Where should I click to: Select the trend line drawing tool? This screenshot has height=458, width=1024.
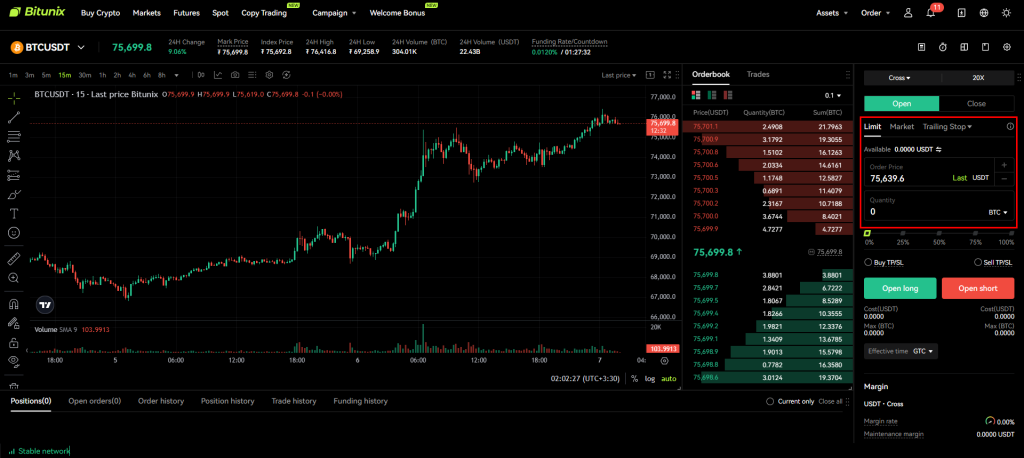[14, 117]
